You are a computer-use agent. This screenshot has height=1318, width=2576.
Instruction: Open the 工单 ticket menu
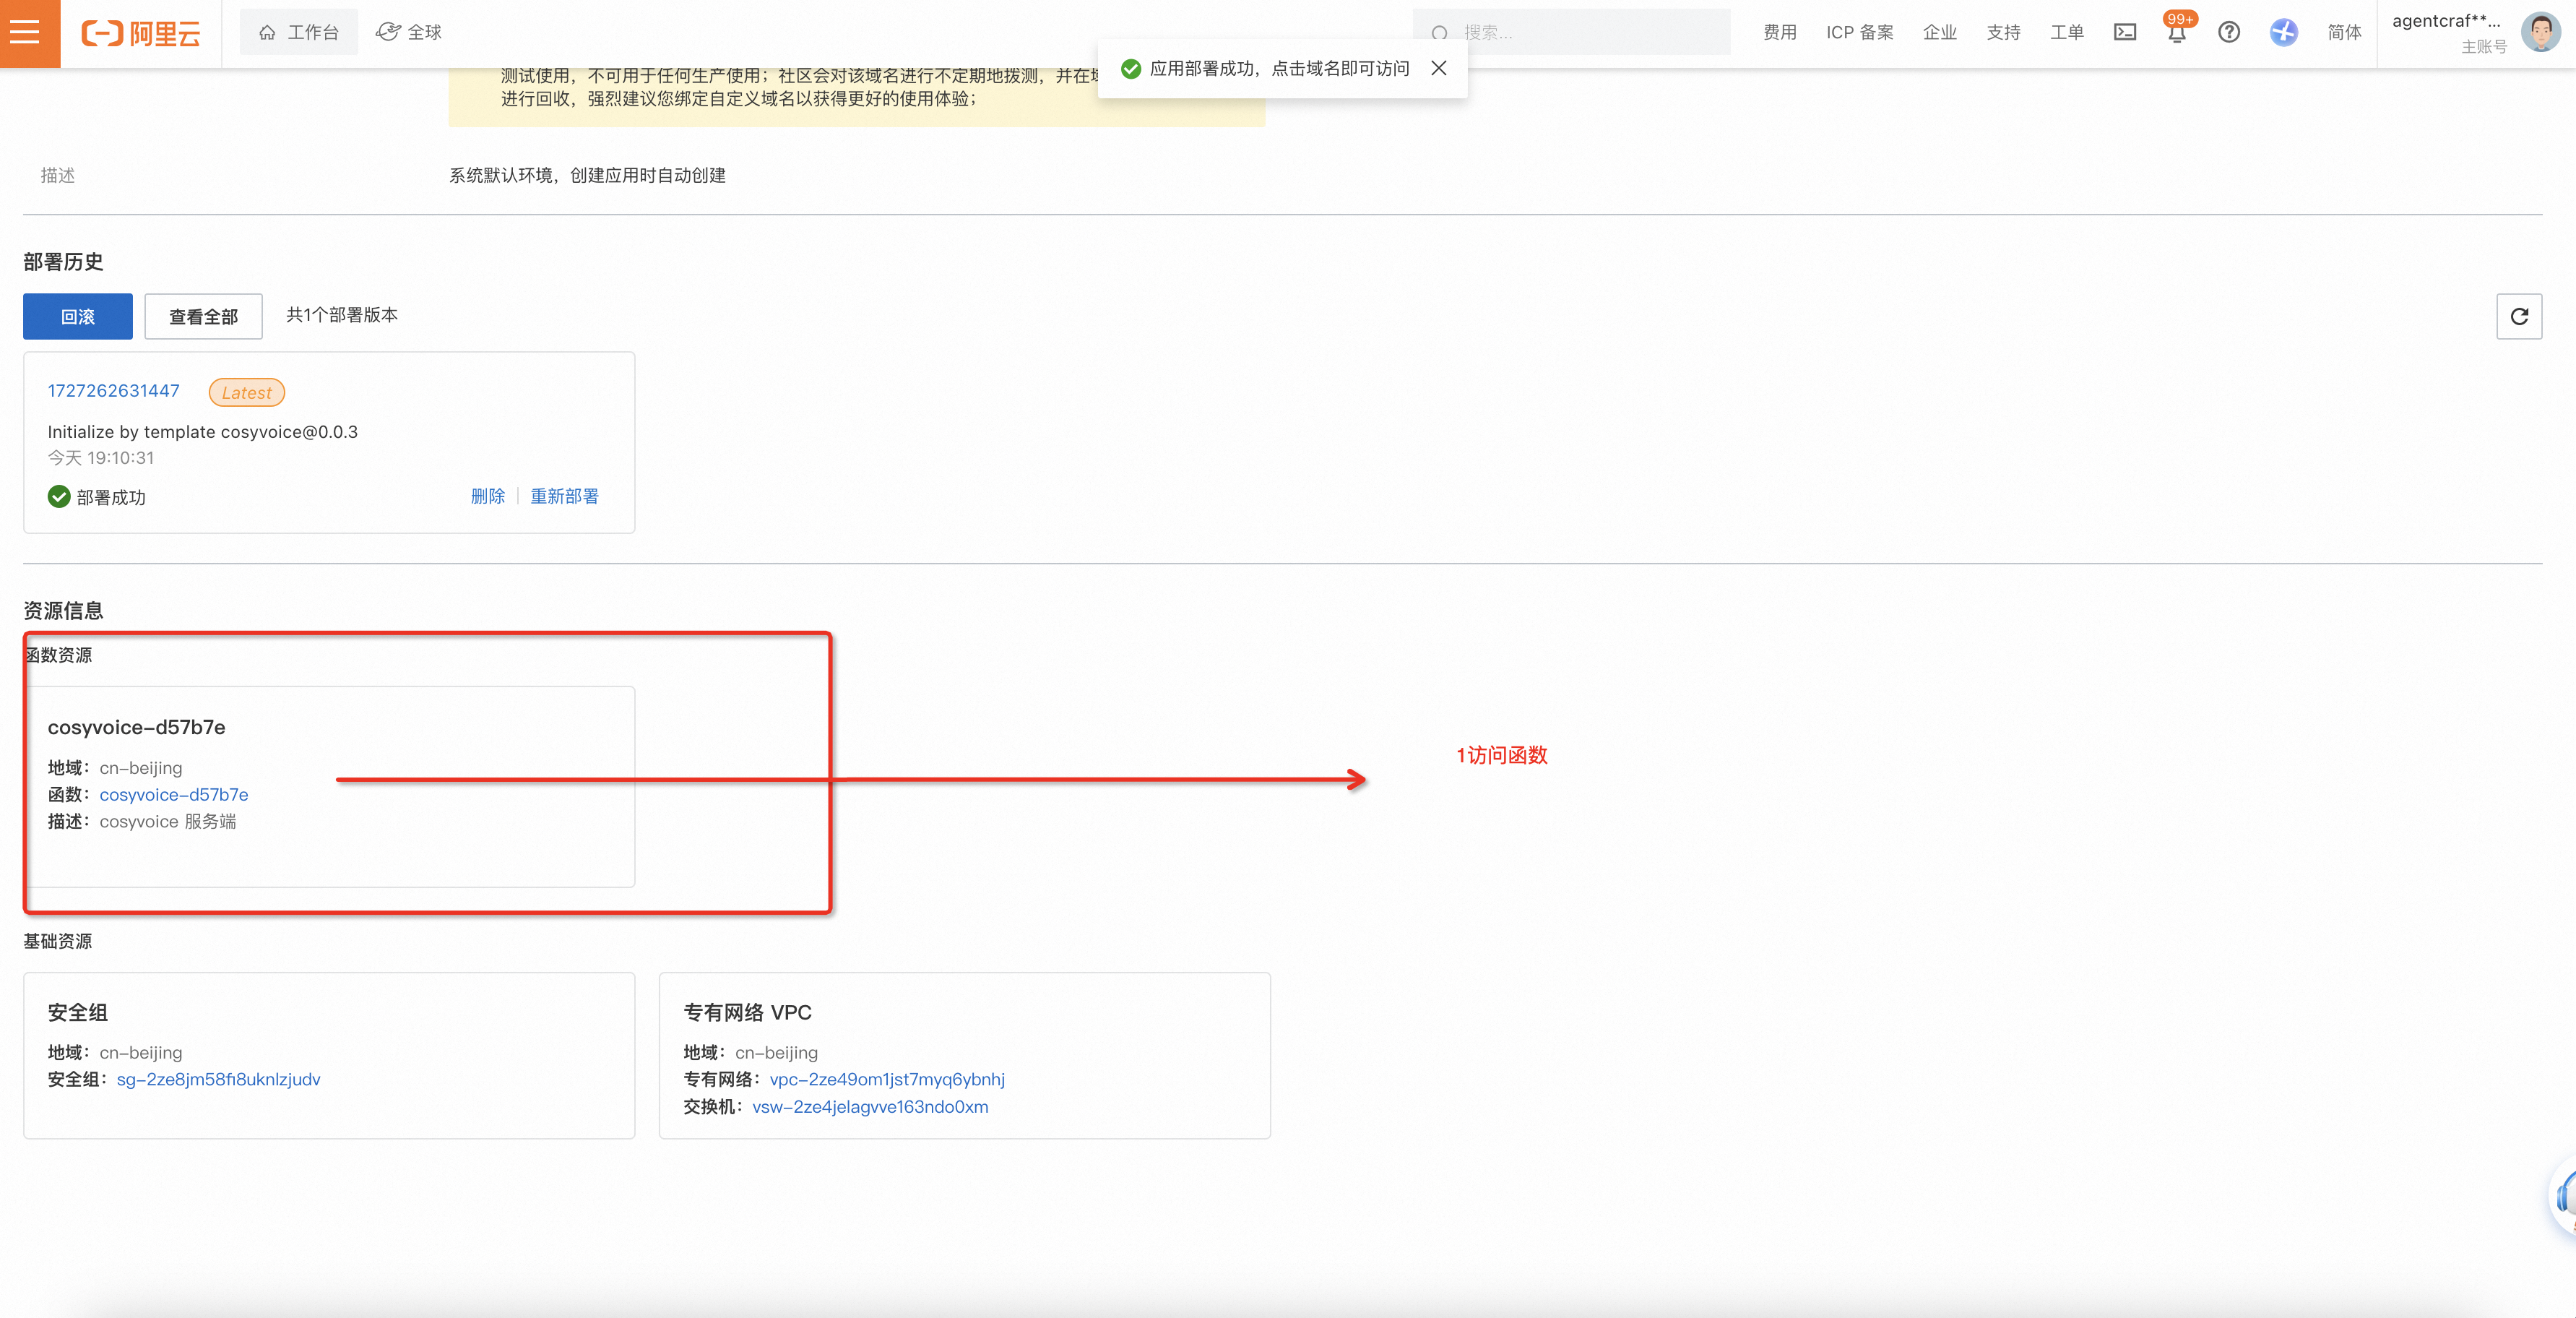pos(2067,32)
